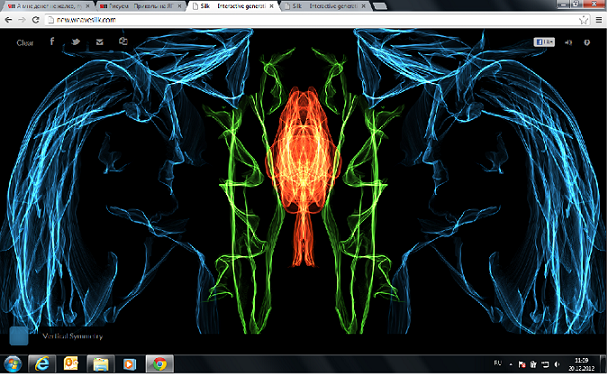This screenshot has width=608, height=377.
Task: Click the address bar showing weavesilk.com
Action: coord(317,20)
